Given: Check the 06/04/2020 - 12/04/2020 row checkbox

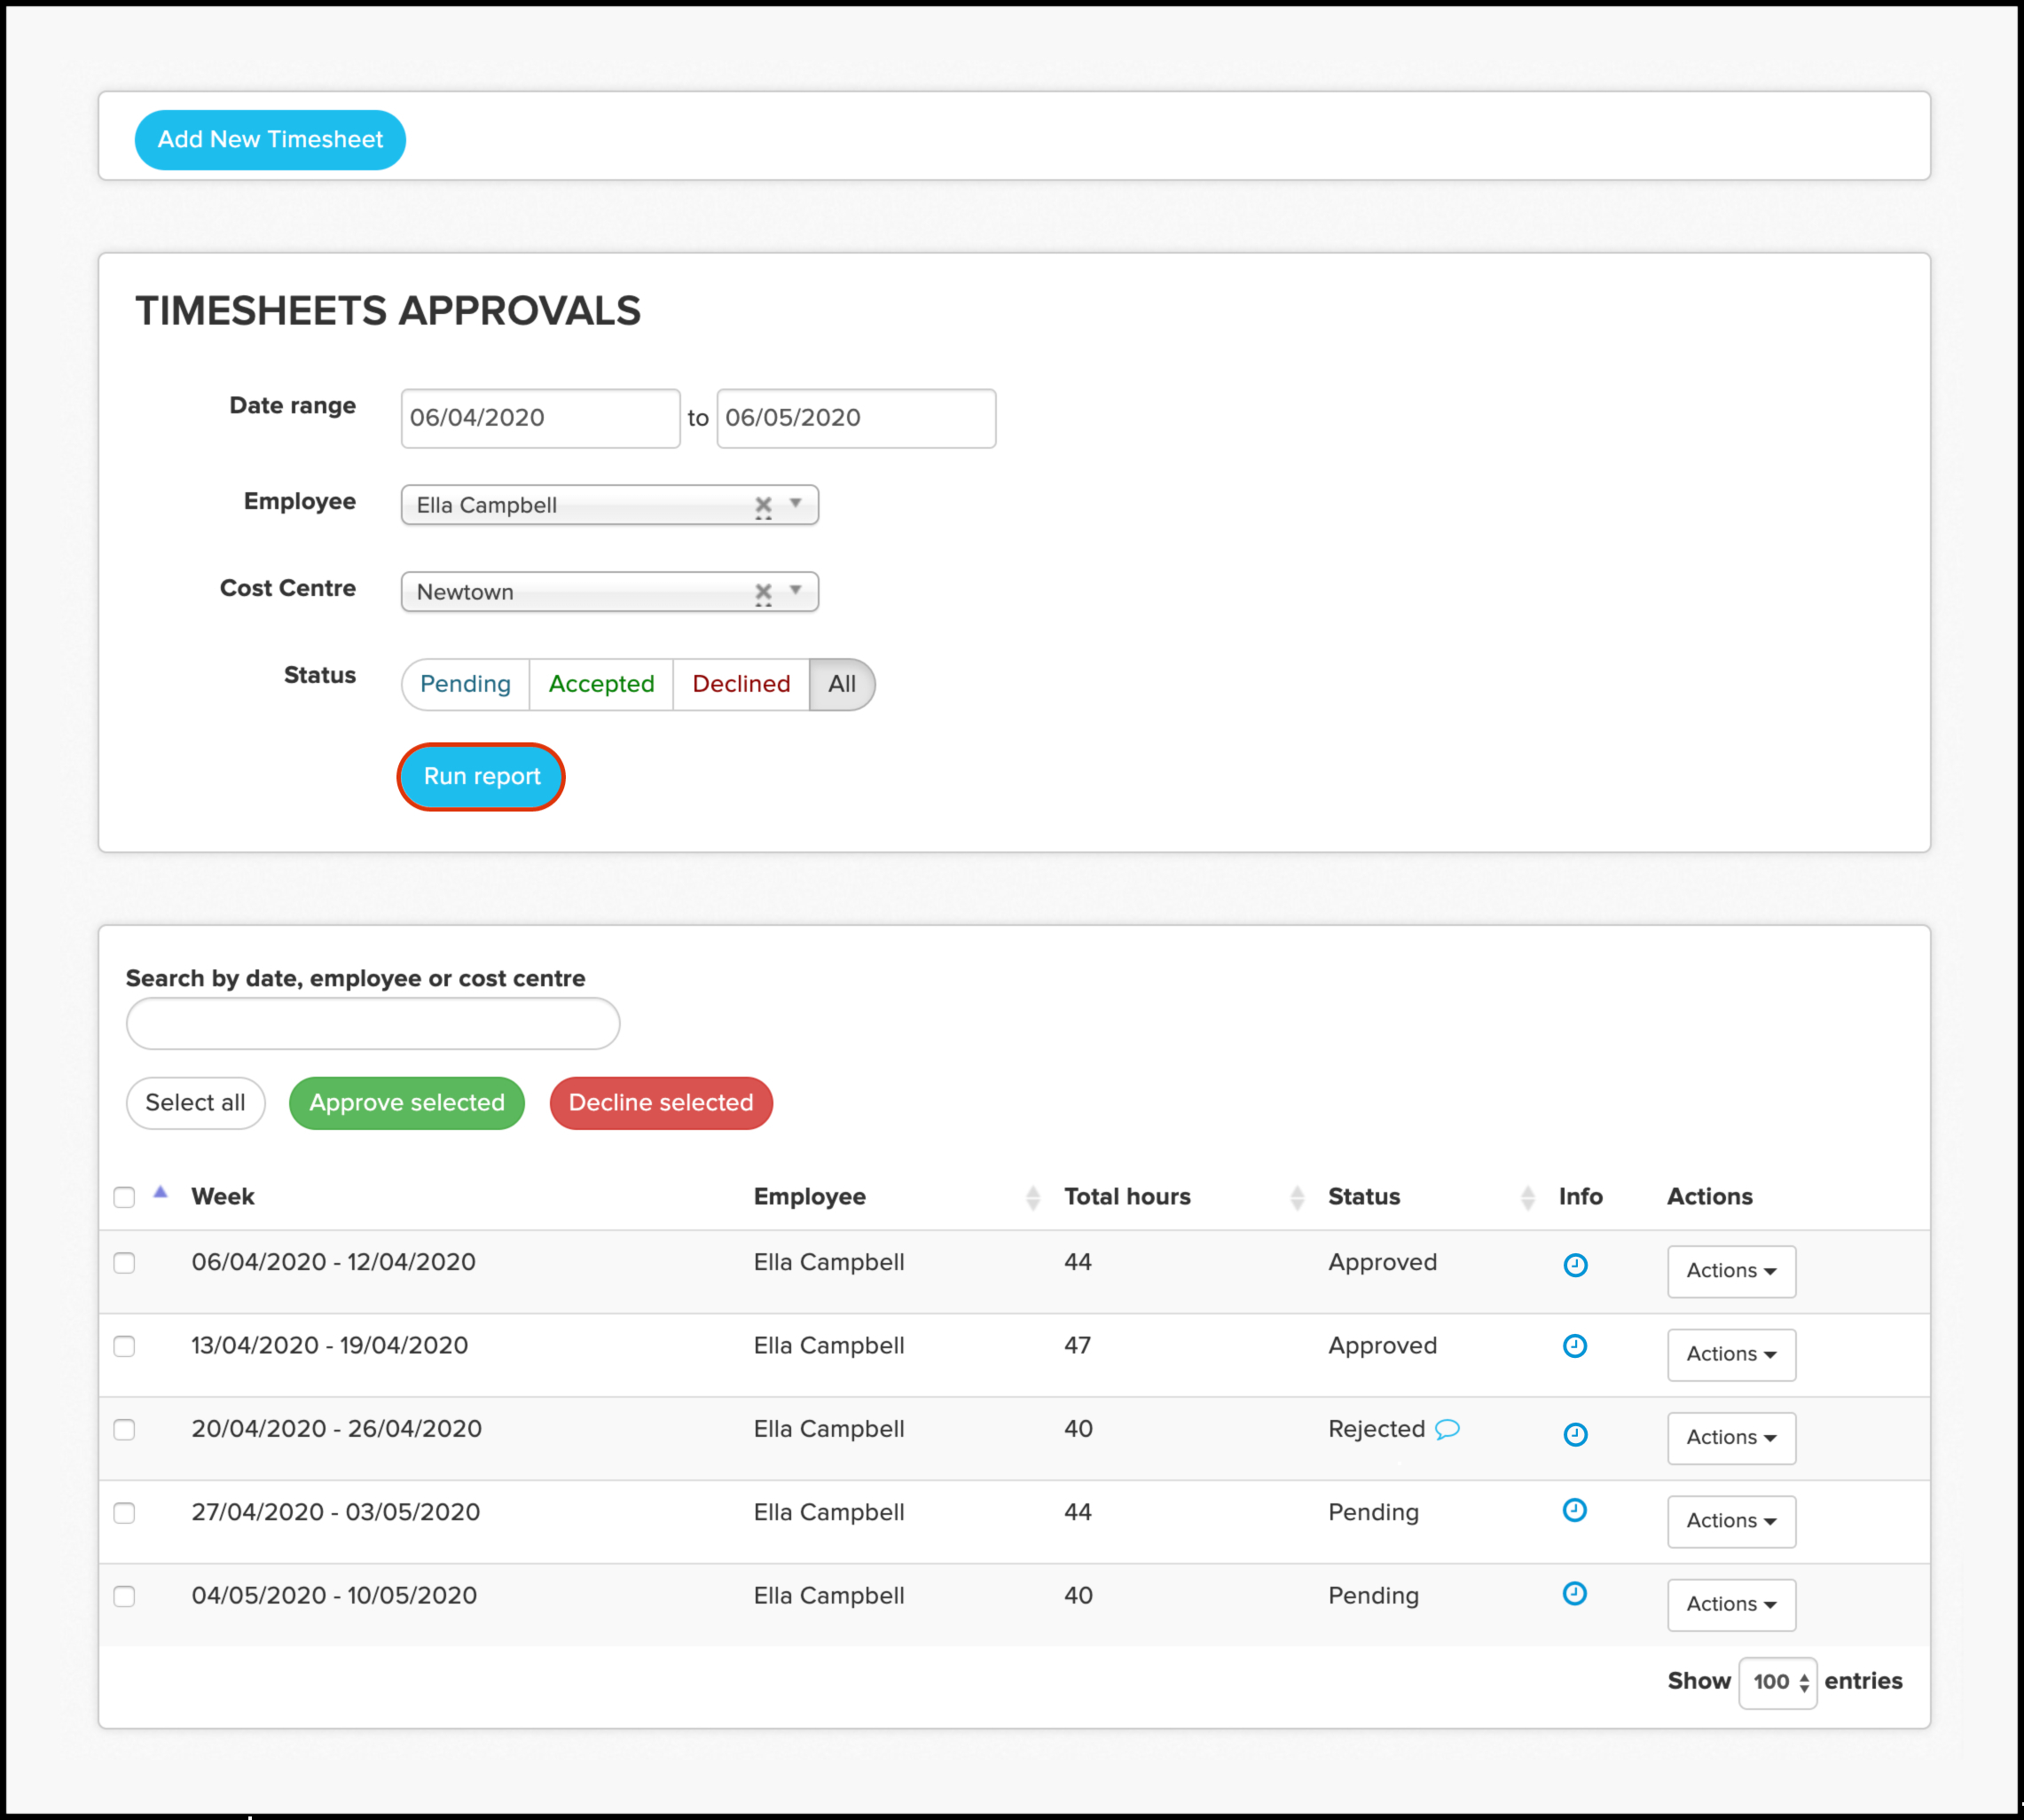Looking at the screenshot, I should tap(124, 1263).
